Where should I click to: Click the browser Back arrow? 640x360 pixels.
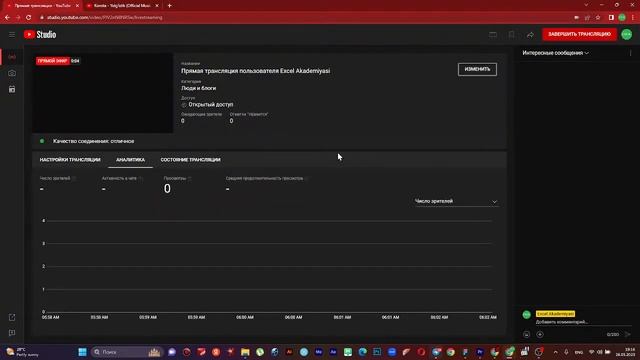(7, 18)
